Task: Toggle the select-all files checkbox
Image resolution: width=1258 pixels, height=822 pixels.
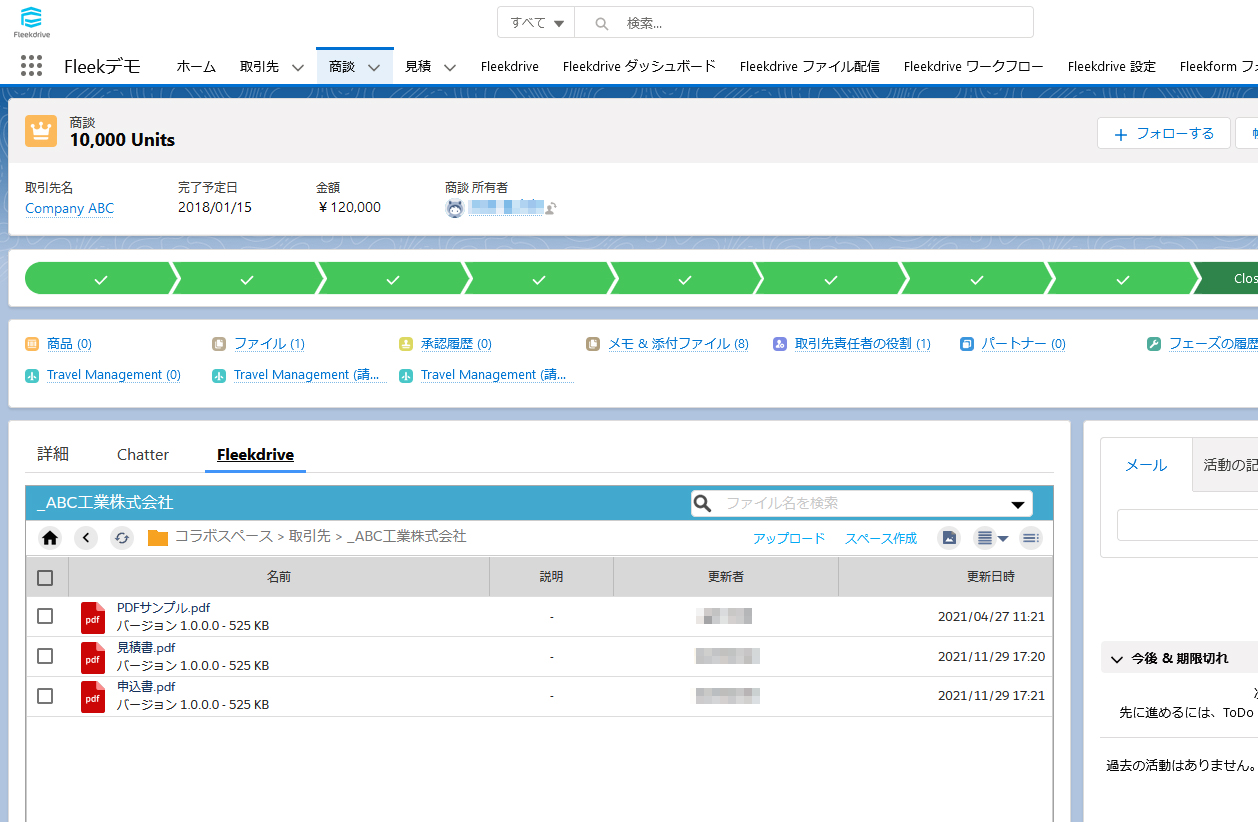Action: 45,577
